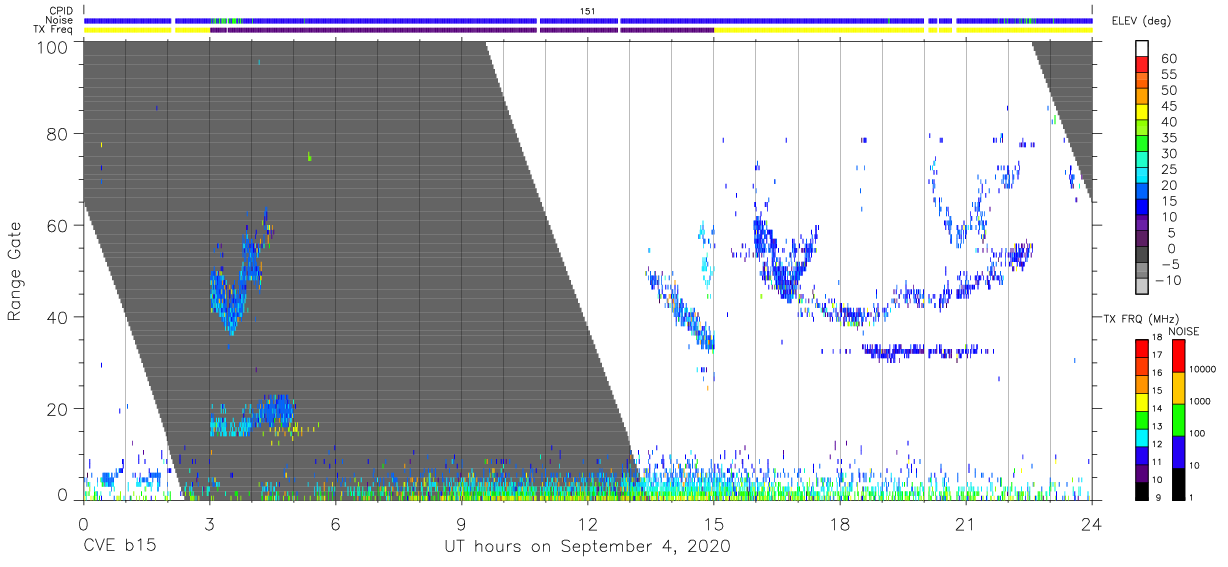Viewport: 1228px width, 567px height.
Task: Click the 'CVE b15' radar beam label
Action: click(x=119, y=546)
